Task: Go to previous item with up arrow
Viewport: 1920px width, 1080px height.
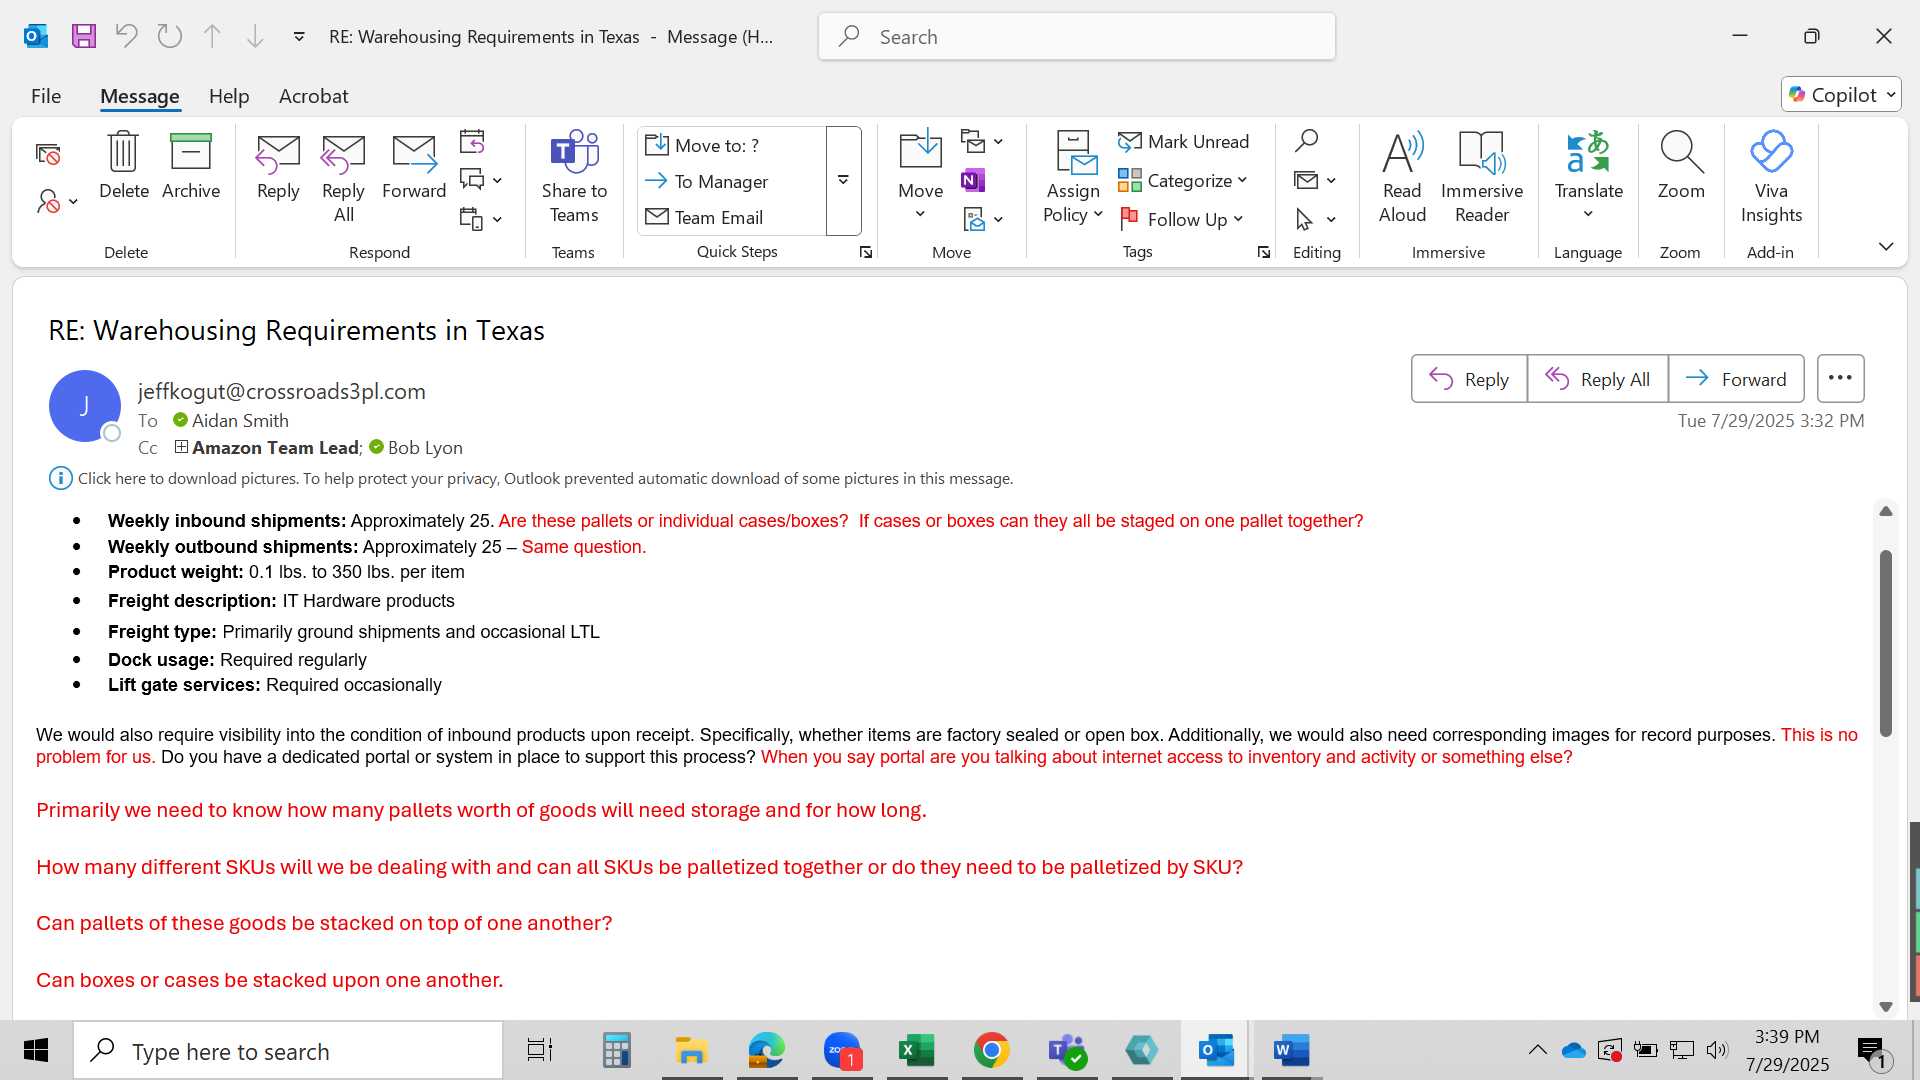Action: 212,37
